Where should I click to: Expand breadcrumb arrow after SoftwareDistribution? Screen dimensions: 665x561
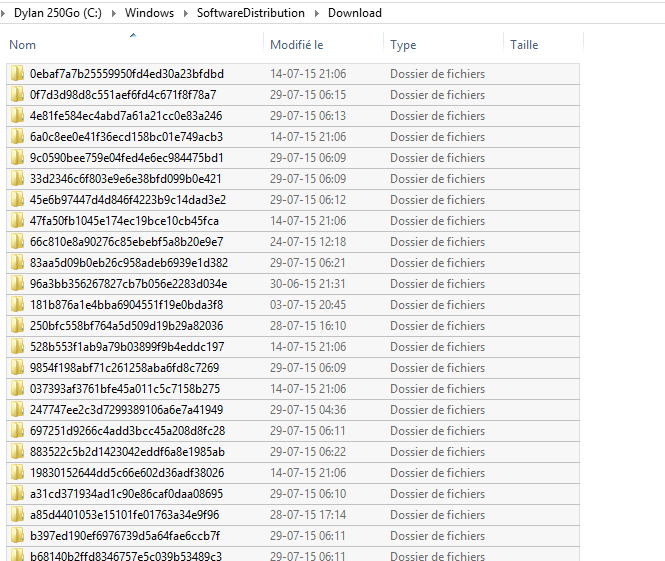click(316, 13)
